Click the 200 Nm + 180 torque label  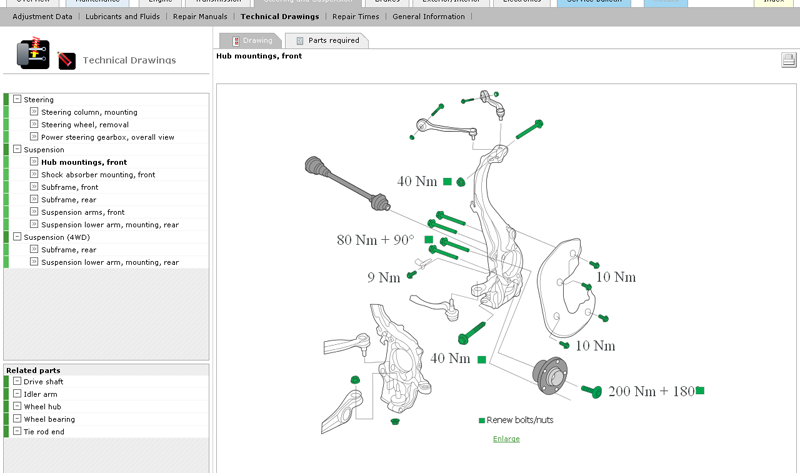652,391
